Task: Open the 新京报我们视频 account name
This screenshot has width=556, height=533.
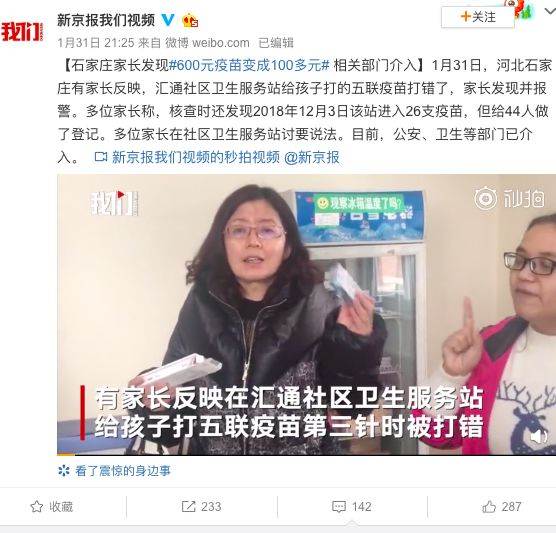Action: click(106, 20)
